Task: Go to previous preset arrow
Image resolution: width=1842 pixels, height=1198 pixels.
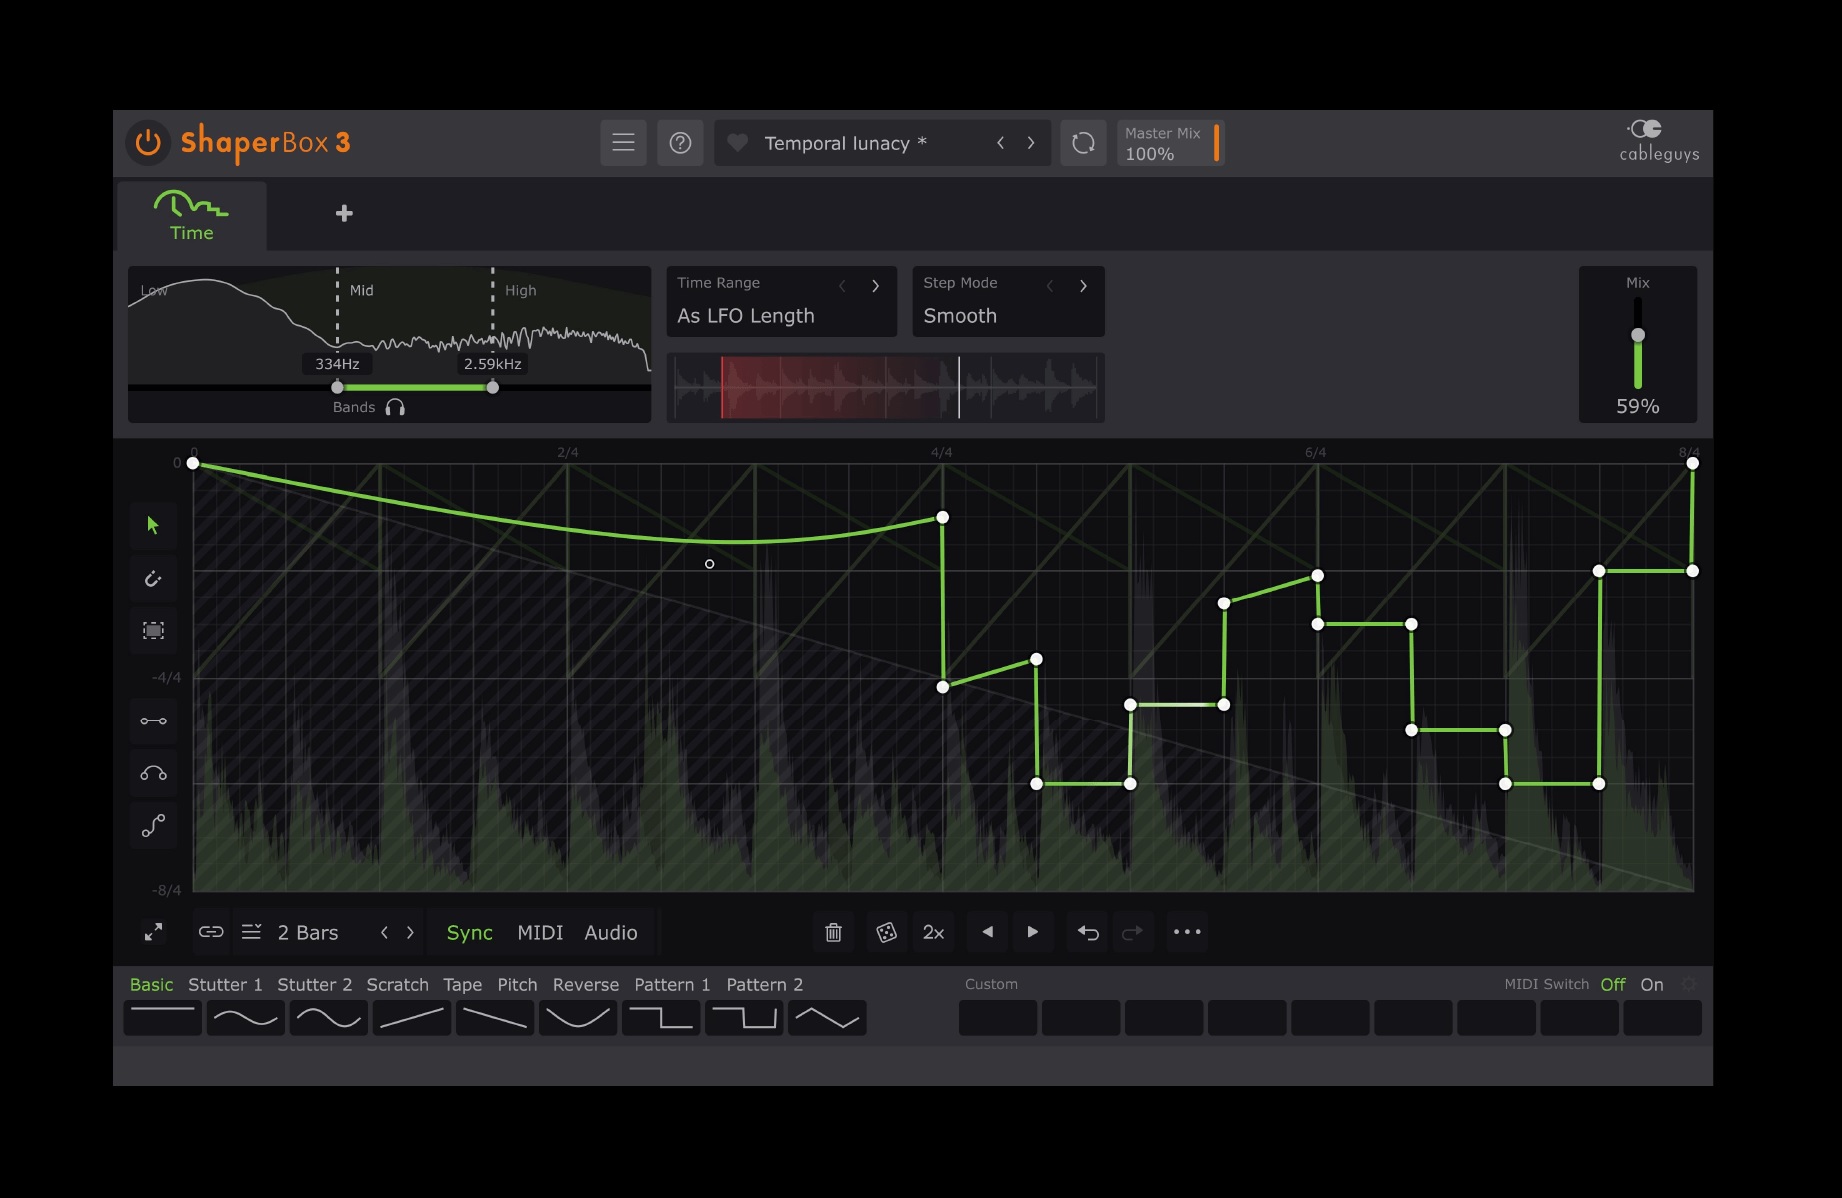Action: pos(1000,143)
